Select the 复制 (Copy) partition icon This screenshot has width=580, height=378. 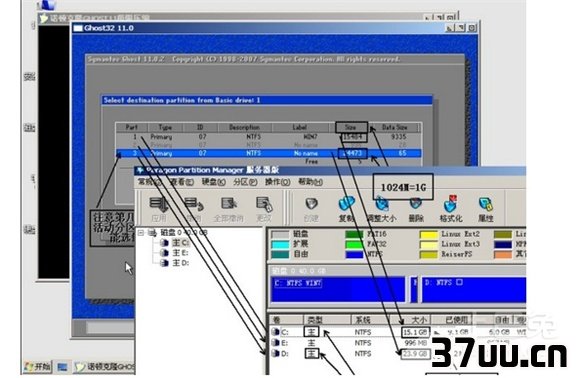(346, 209)
